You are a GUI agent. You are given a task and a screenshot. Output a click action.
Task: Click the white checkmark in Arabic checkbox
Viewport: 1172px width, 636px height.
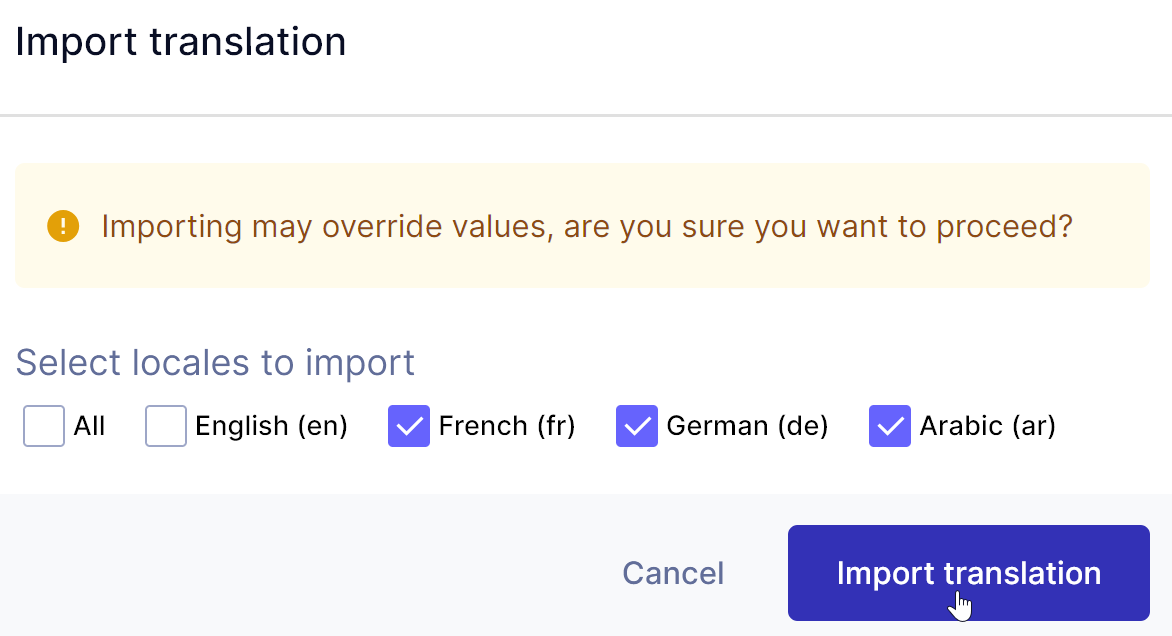pyautogui.click(x=890, y=427)
